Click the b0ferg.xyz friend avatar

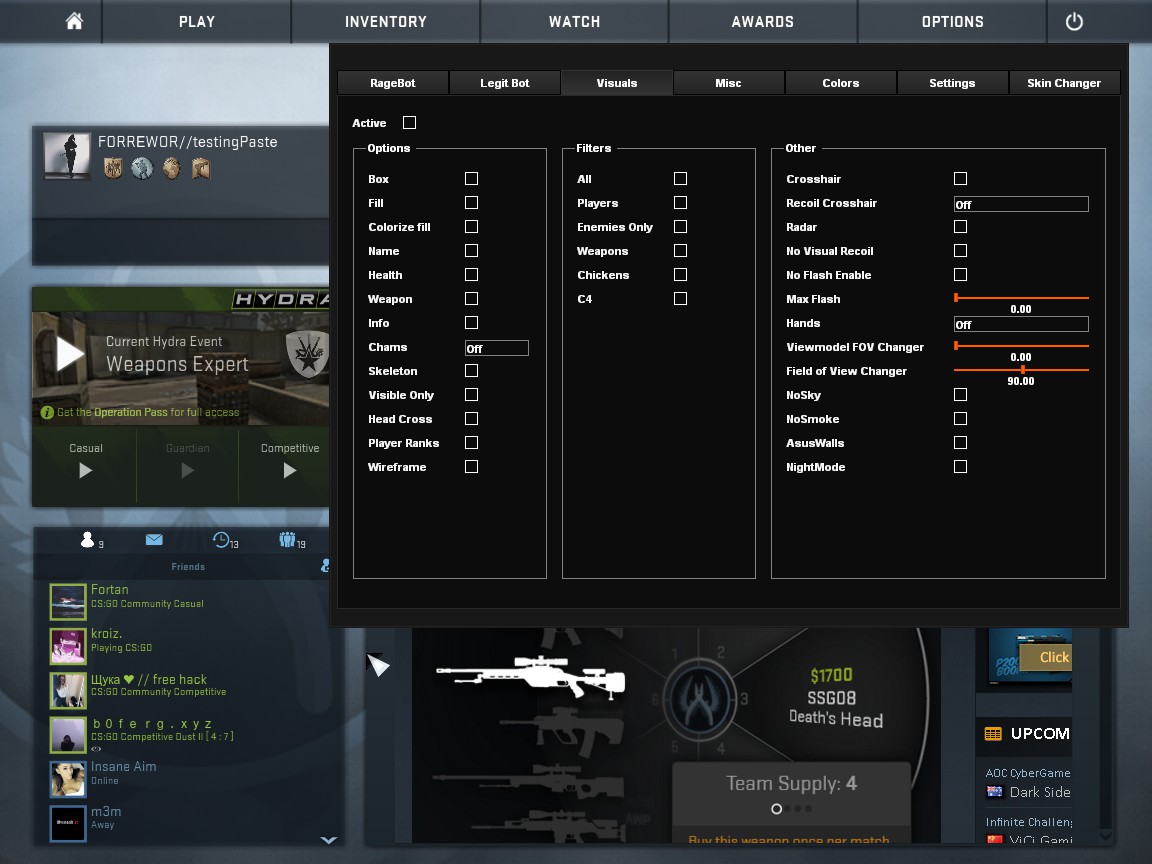(68, 735)
